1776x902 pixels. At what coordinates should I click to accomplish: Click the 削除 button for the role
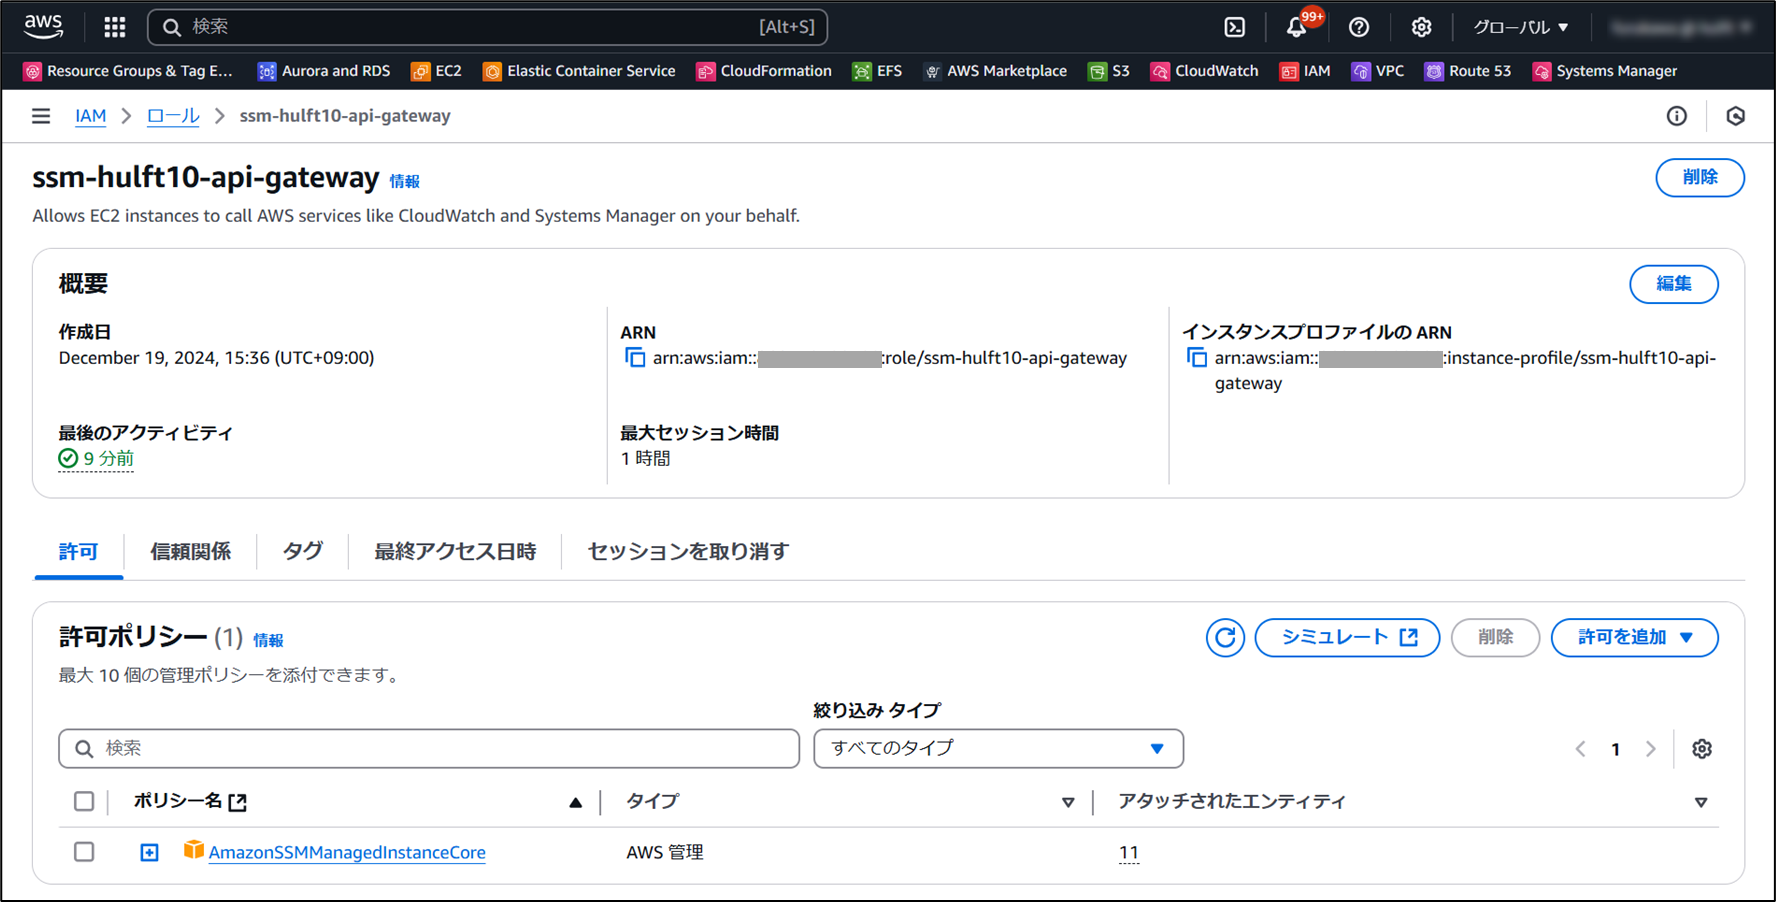click(1700, 178)
